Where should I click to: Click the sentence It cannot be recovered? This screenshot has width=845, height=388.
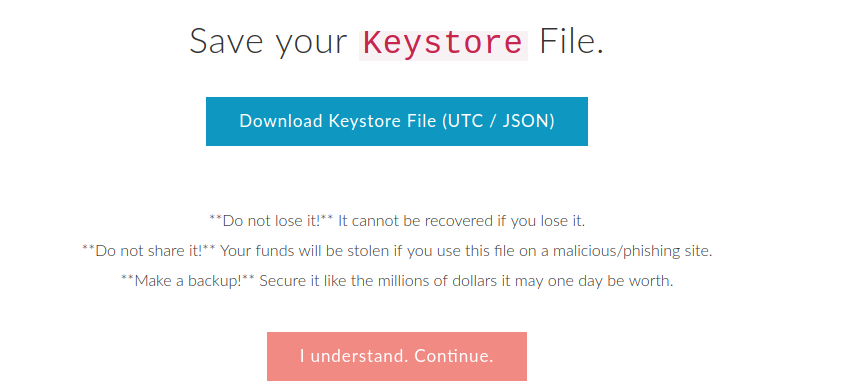(x=461, y=221)
